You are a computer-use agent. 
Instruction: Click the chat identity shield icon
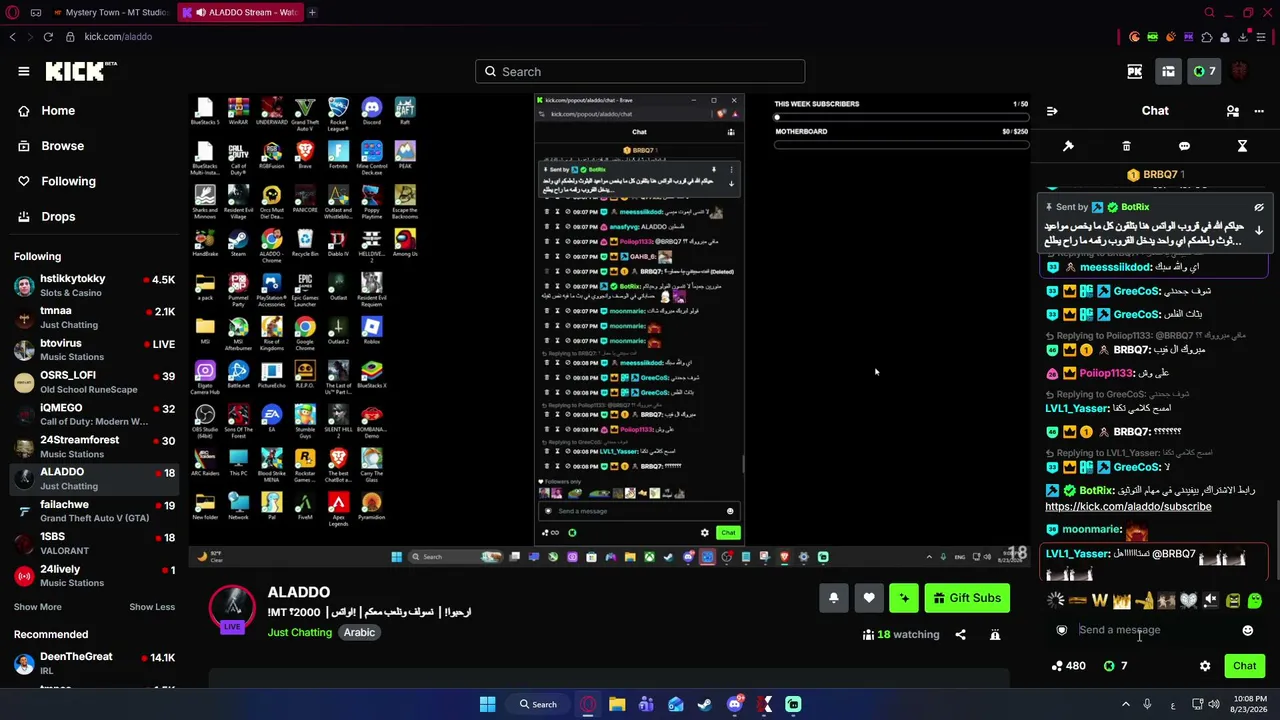[x=1062, y=630]
